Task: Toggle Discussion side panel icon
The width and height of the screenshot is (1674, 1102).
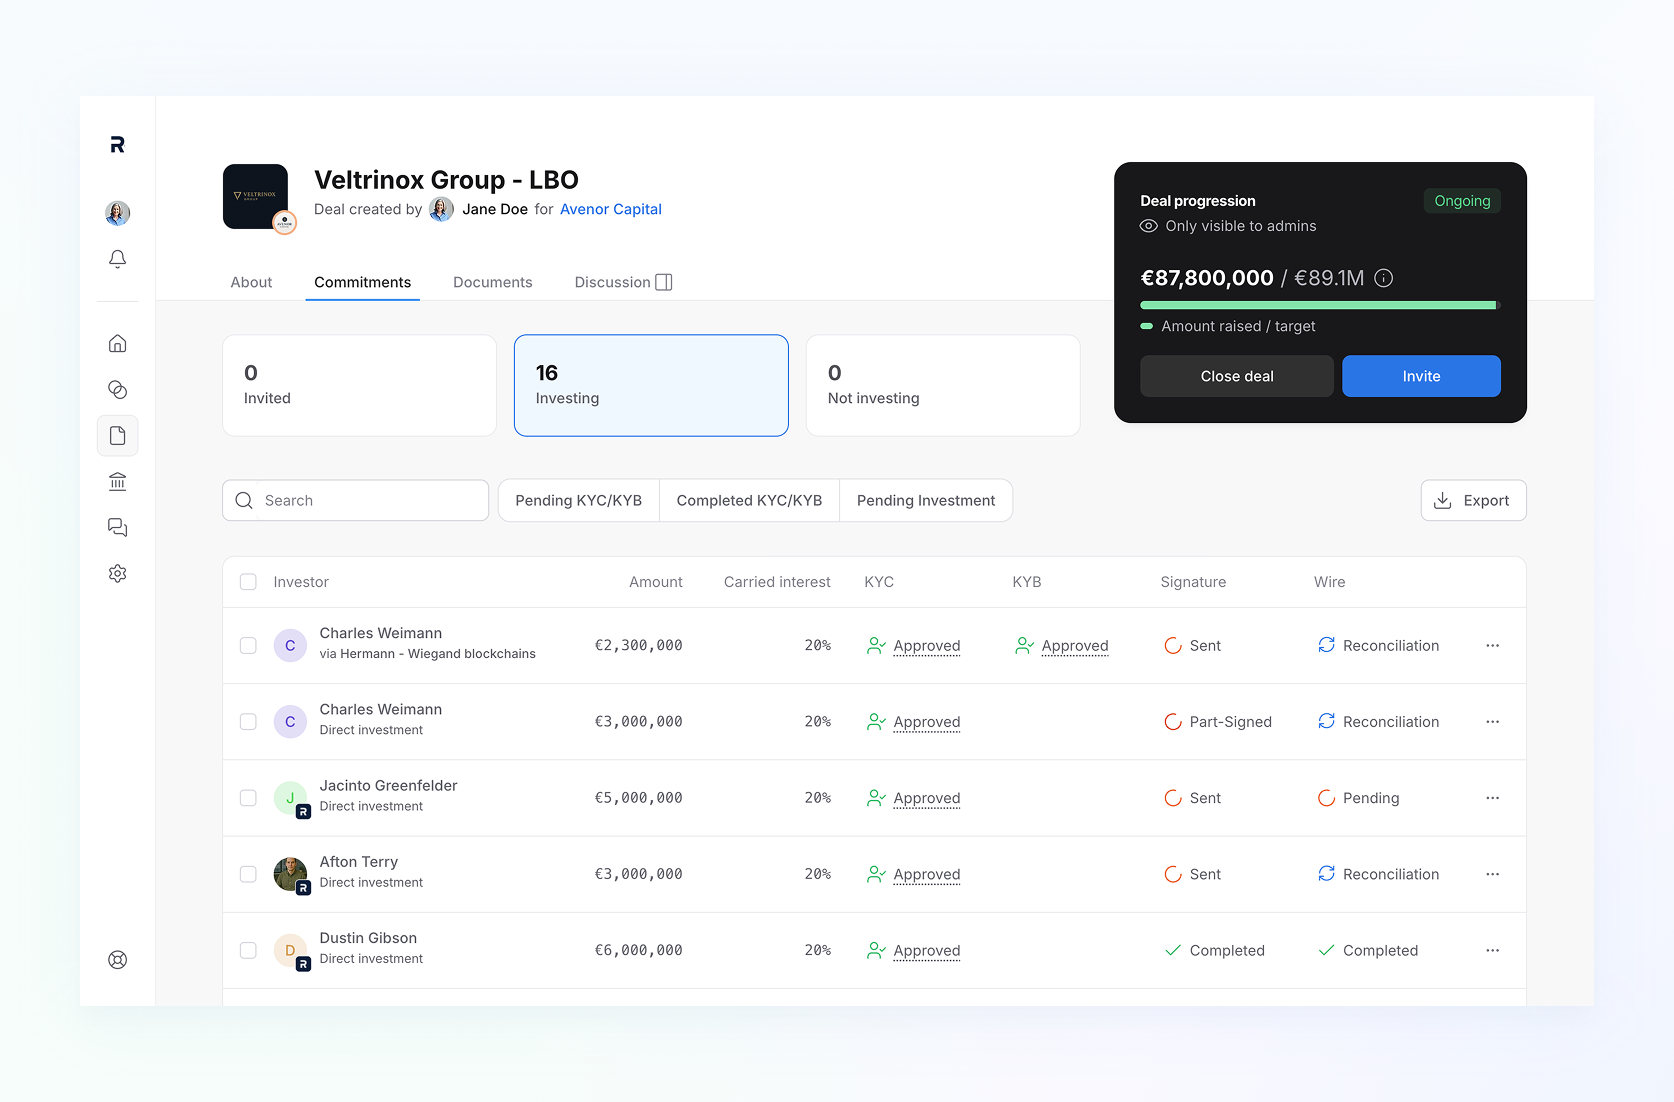Action: (663, 282)
